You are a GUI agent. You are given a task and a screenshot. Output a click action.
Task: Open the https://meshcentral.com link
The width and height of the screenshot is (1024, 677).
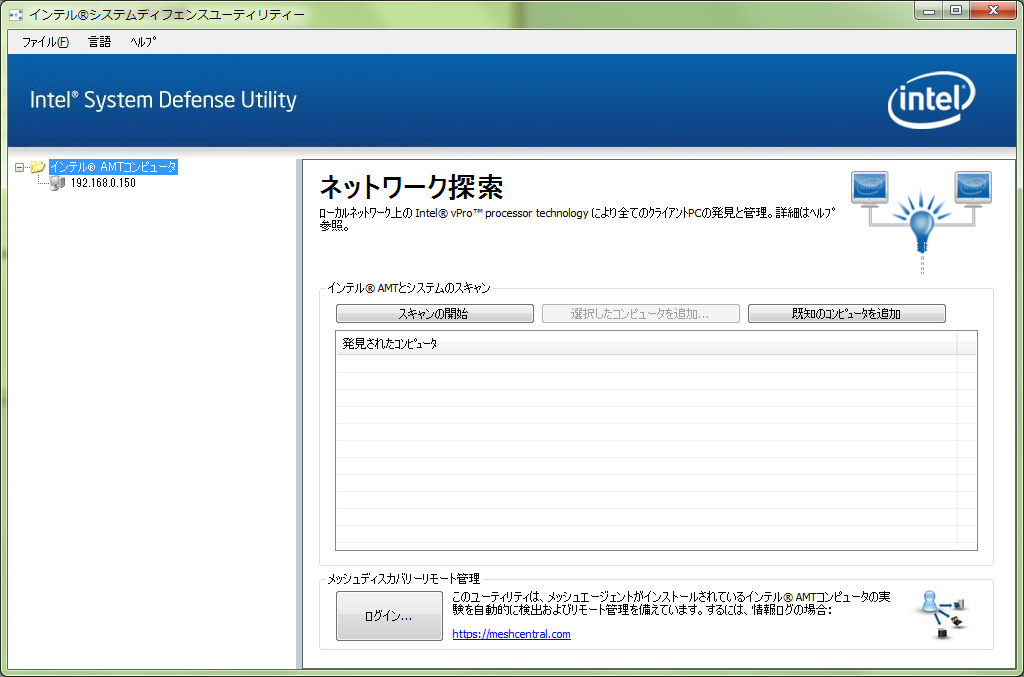[511, 634]
